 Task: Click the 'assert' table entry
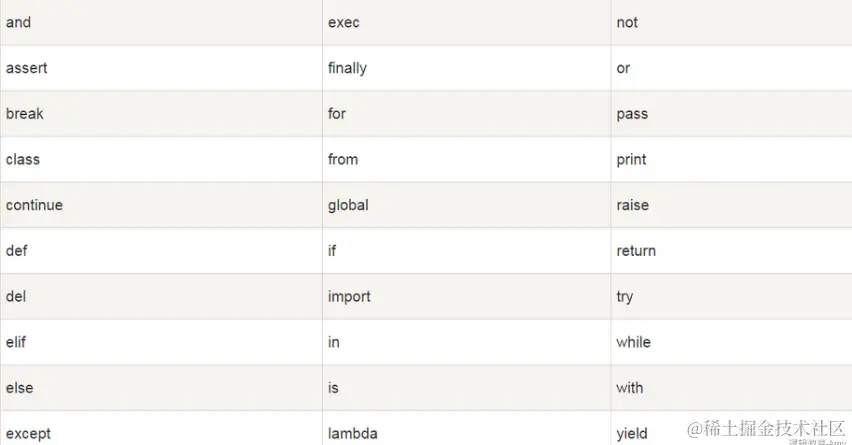27,68
